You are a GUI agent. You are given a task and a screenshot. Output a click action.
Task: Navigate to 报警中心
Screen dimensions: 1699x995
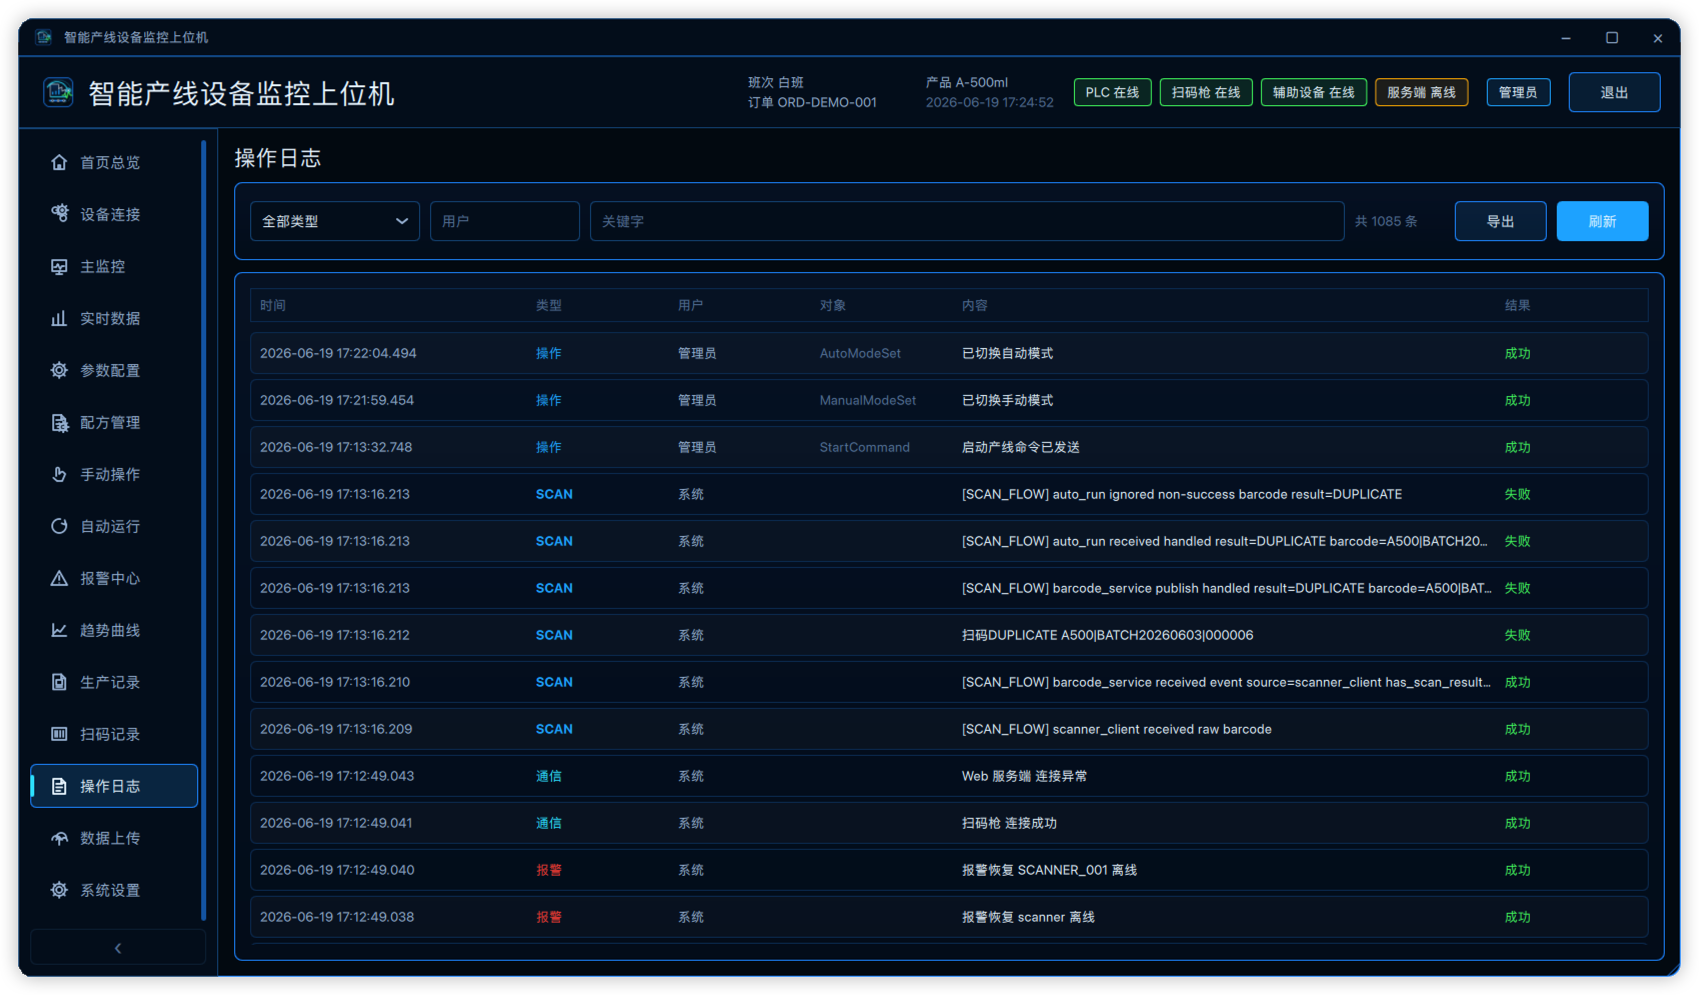[x=114, y=578]
